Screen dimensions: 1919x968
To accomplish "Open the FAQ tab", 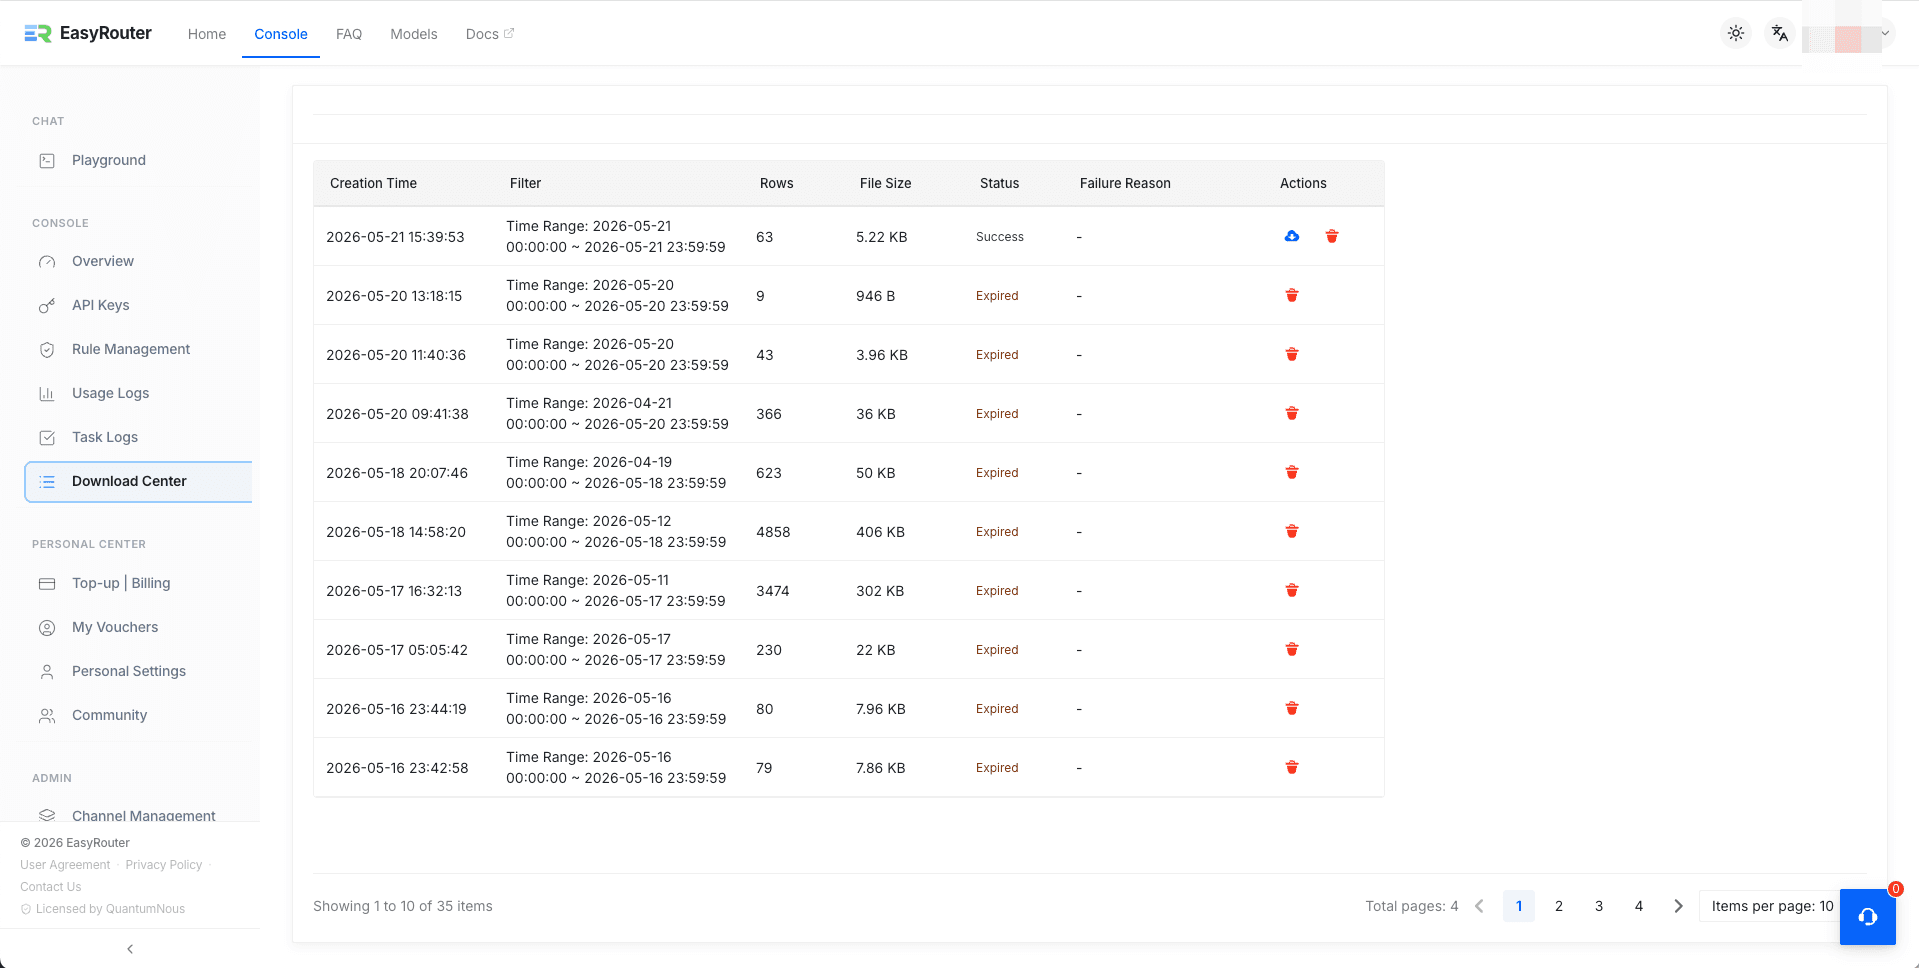I will click(x=349, y=34).
